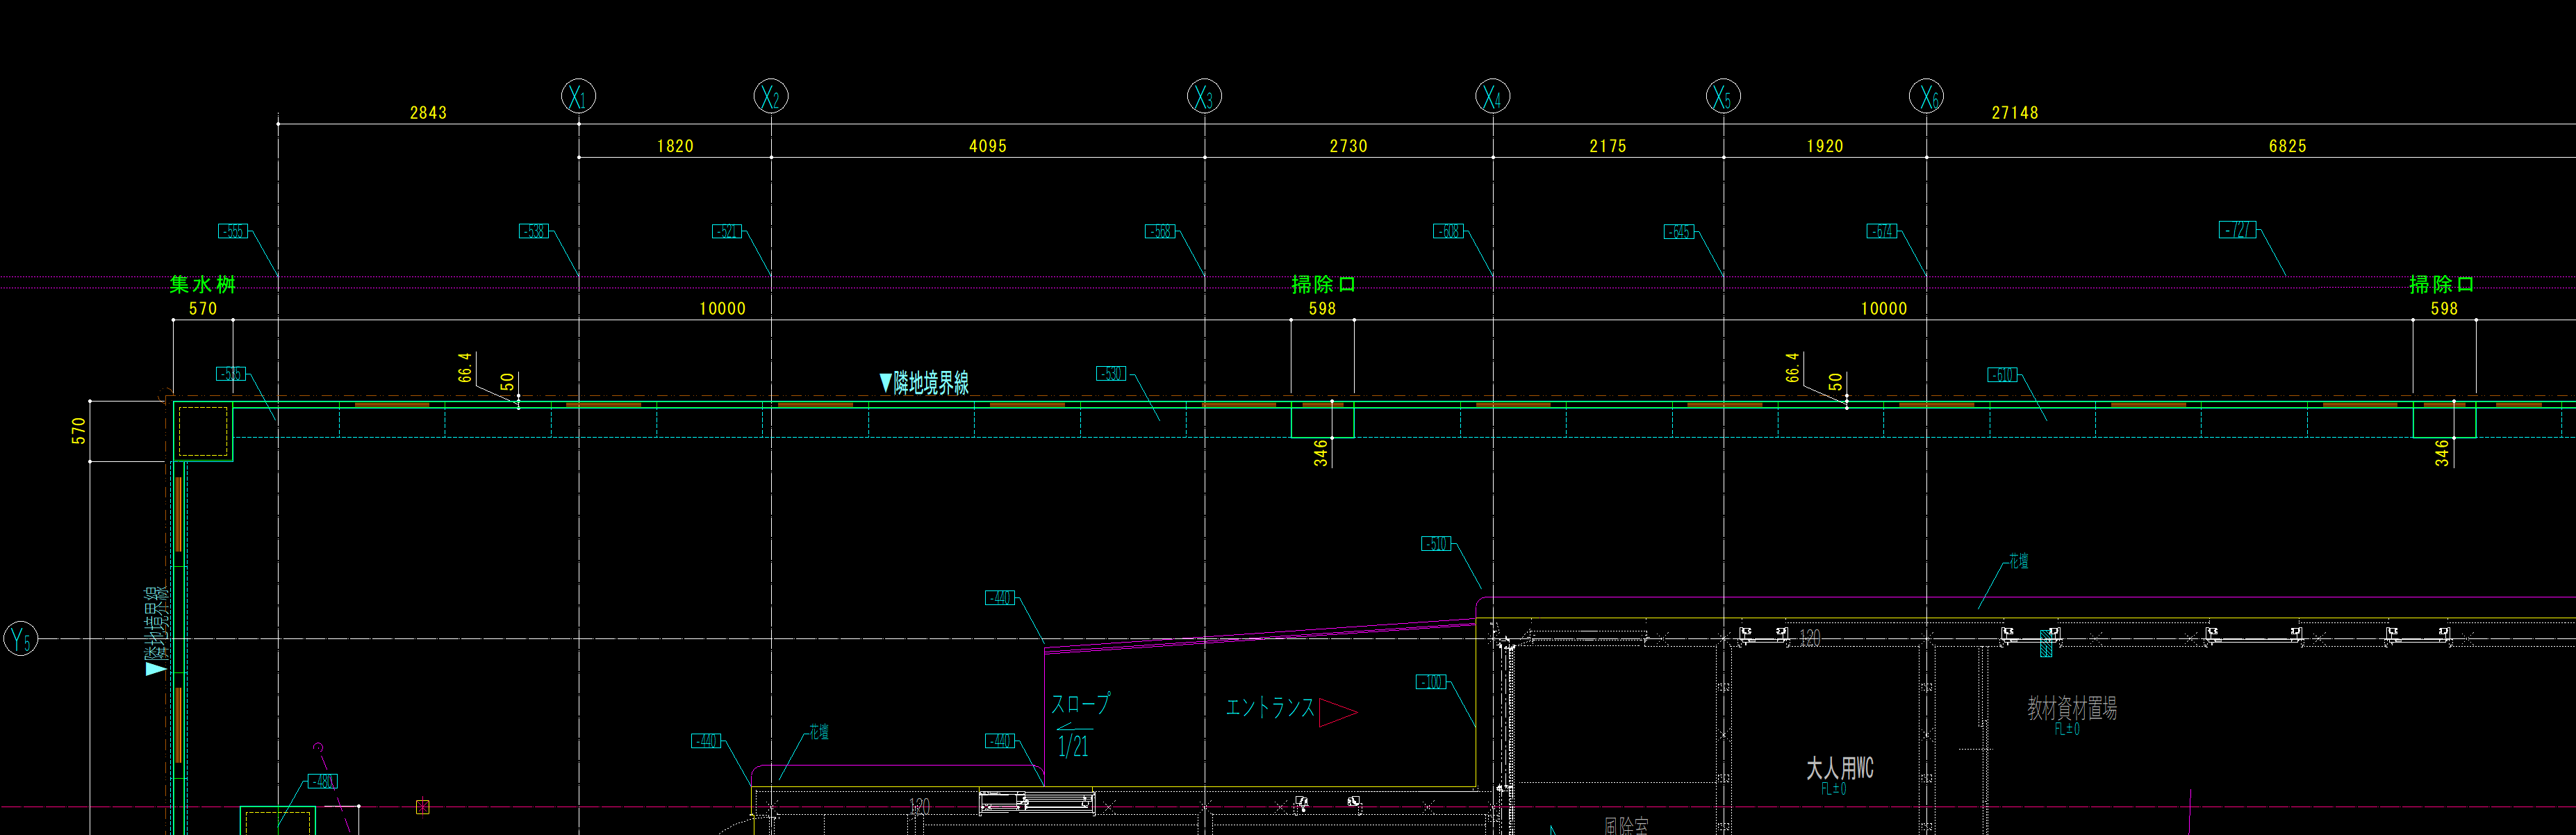2576x835 pixels.
Task: Select the -727 elevation tag box
Action: [x=2238, y=230]
